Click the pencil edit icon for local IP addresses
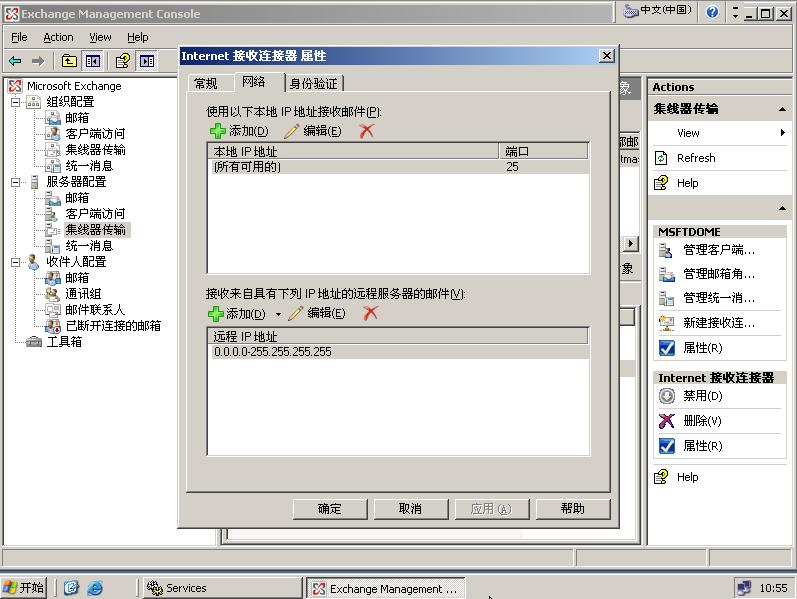 point(292,131)
